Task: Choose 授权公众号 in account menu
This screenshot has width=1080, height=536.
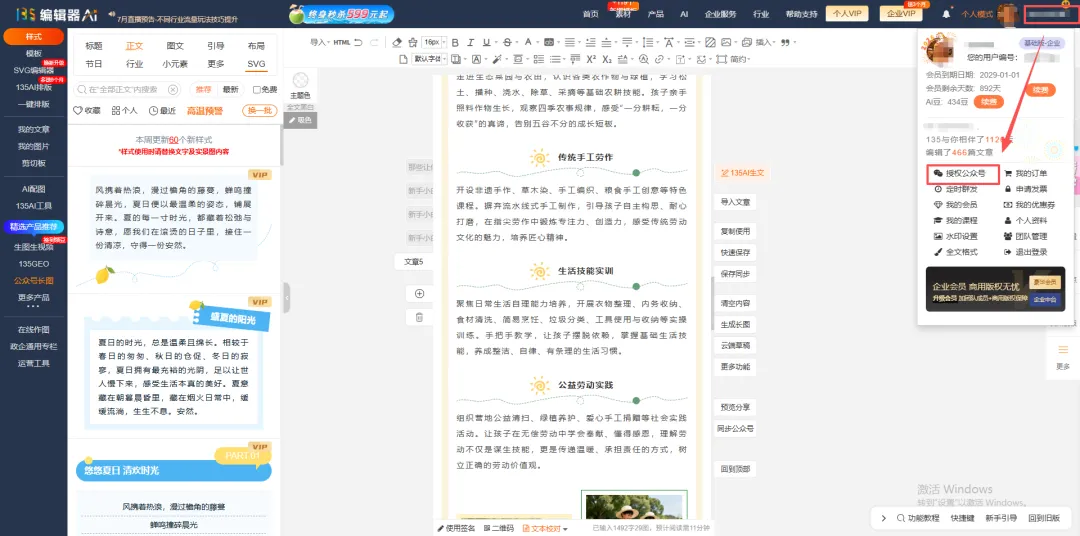Action: [964, 174]
